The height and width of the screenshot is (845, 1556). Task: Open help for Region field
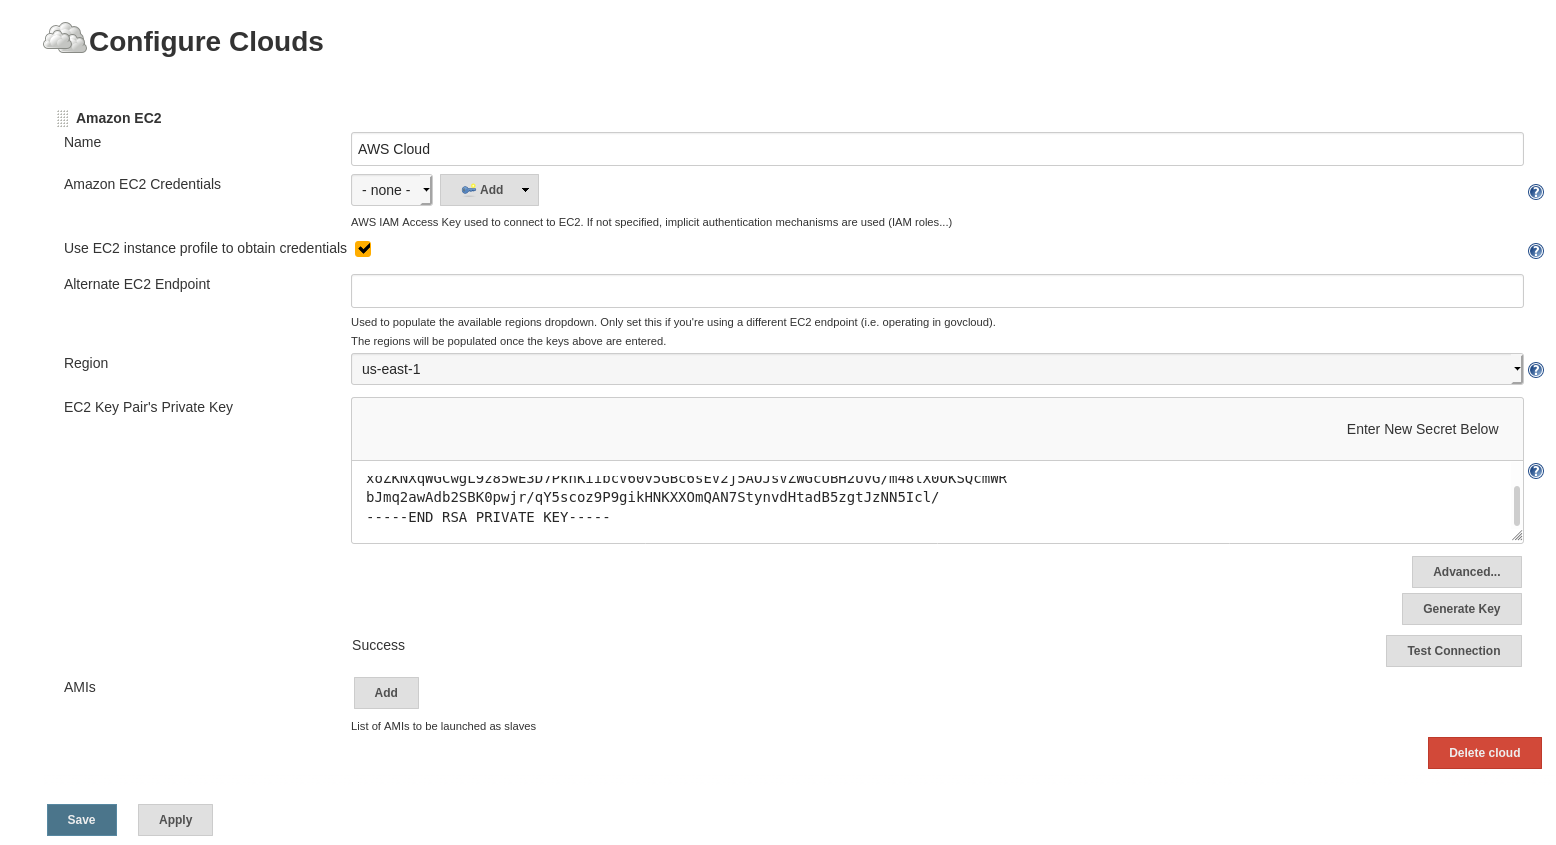click(1536, 370)
